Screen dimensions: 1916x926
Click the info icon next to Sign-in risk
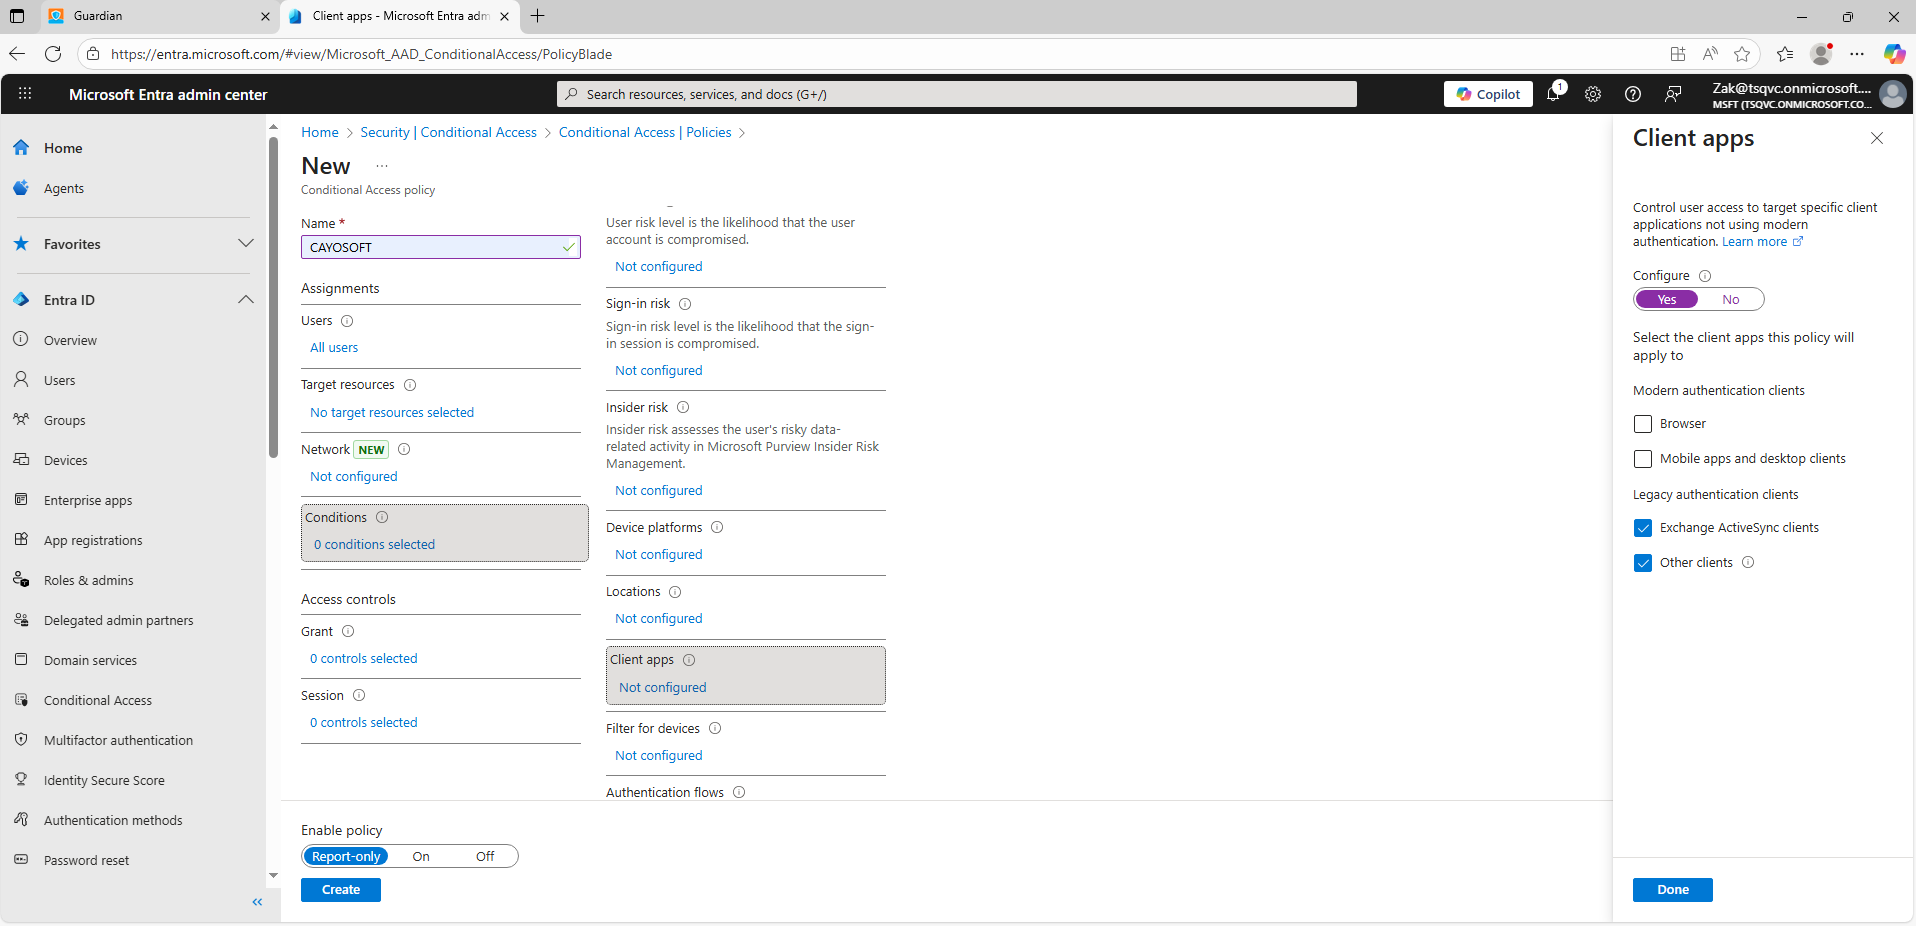[685, 304]
